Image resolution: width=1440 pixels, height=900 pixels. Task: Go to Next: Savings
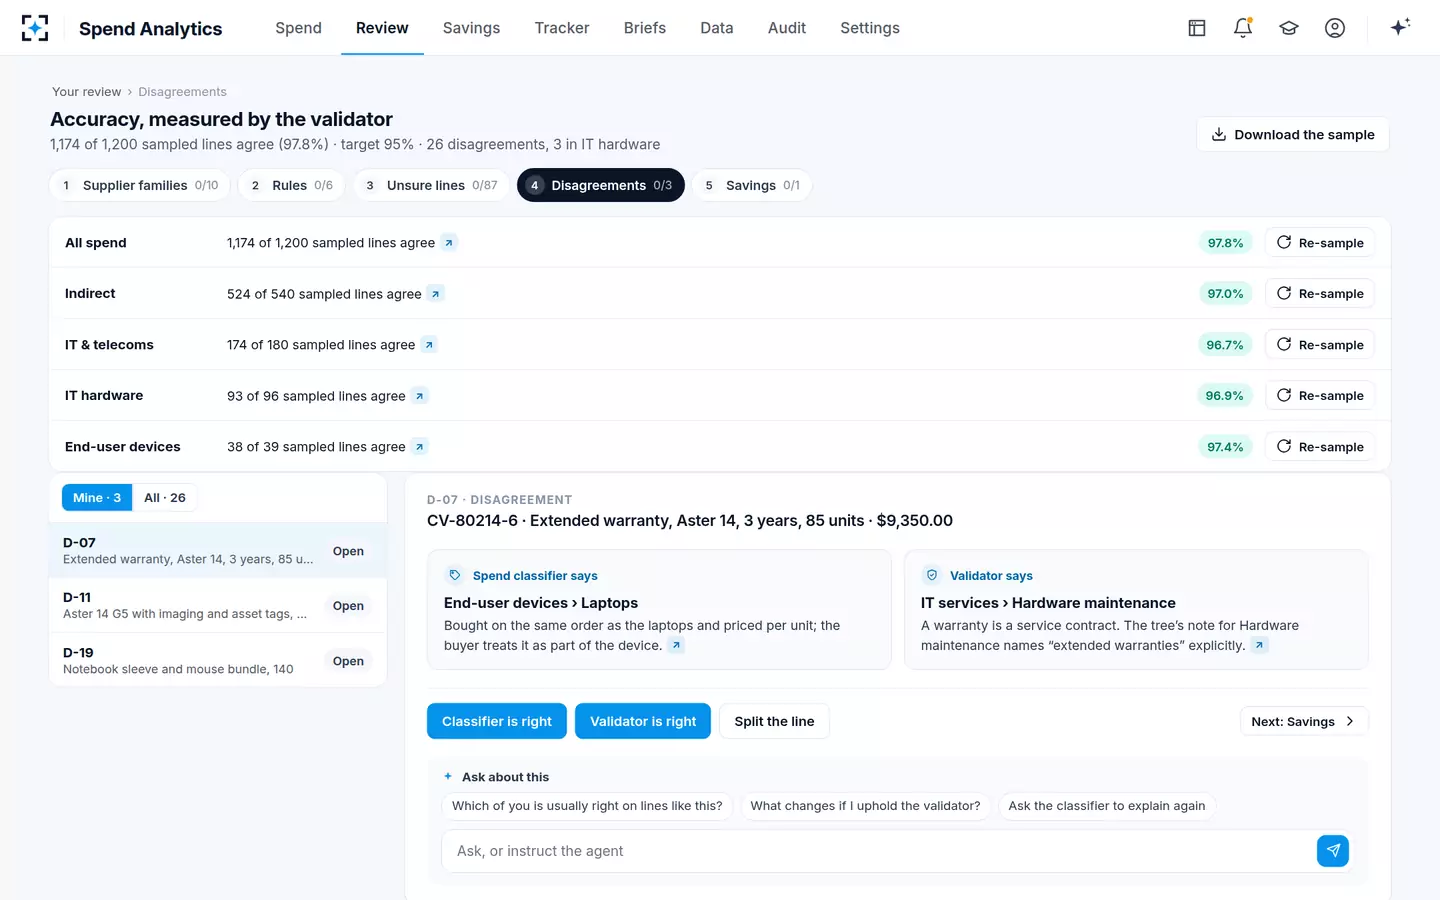tap(1304, 721)
